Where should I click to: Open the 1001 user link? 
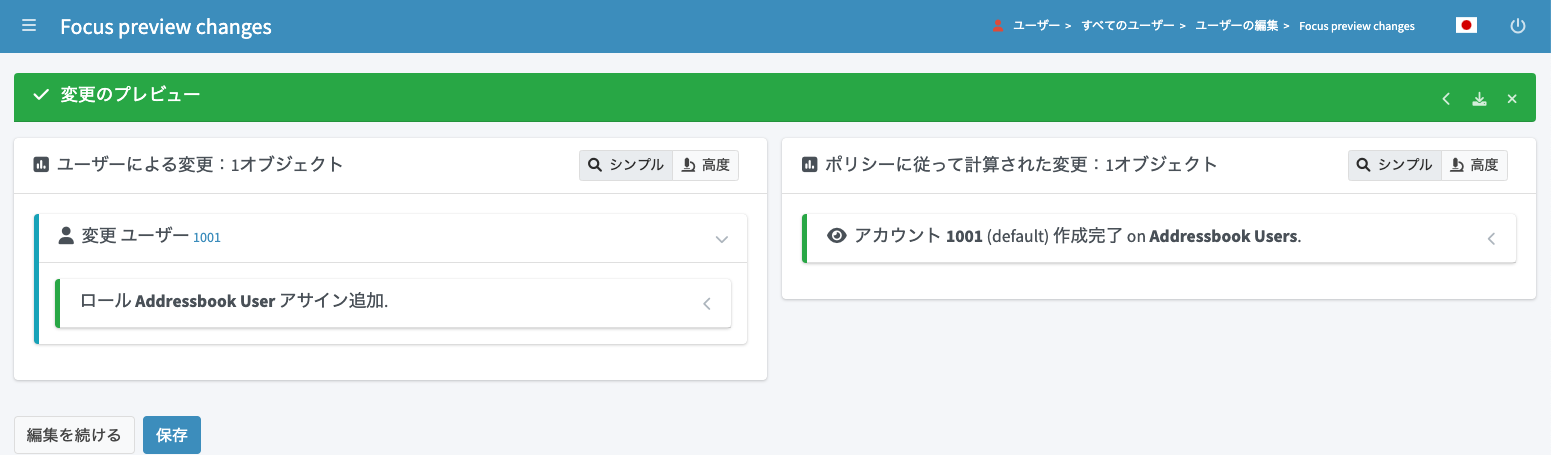[207, 237]
